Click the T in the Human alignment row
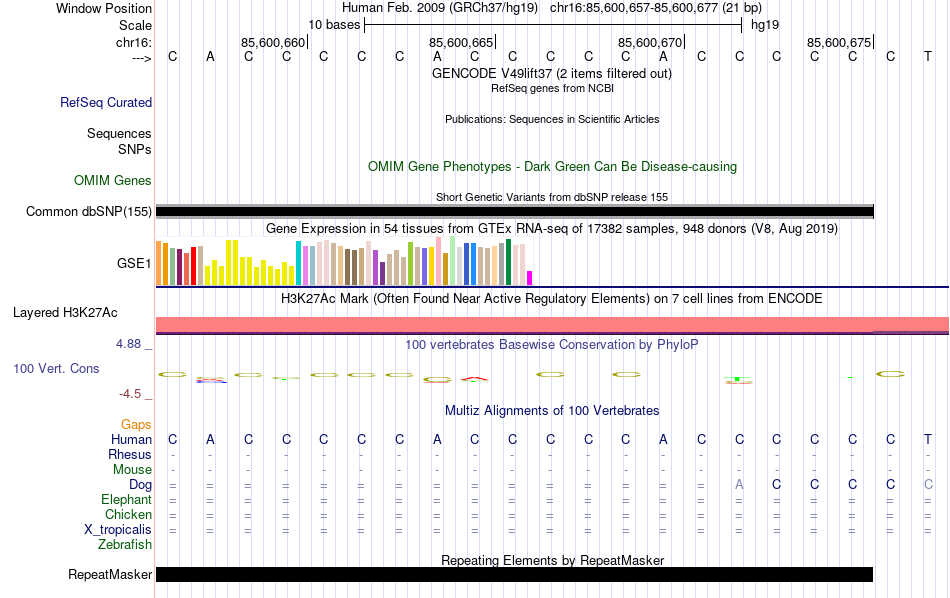The width and height of the screenshot is (950, 598). click(x=928, y=439)
